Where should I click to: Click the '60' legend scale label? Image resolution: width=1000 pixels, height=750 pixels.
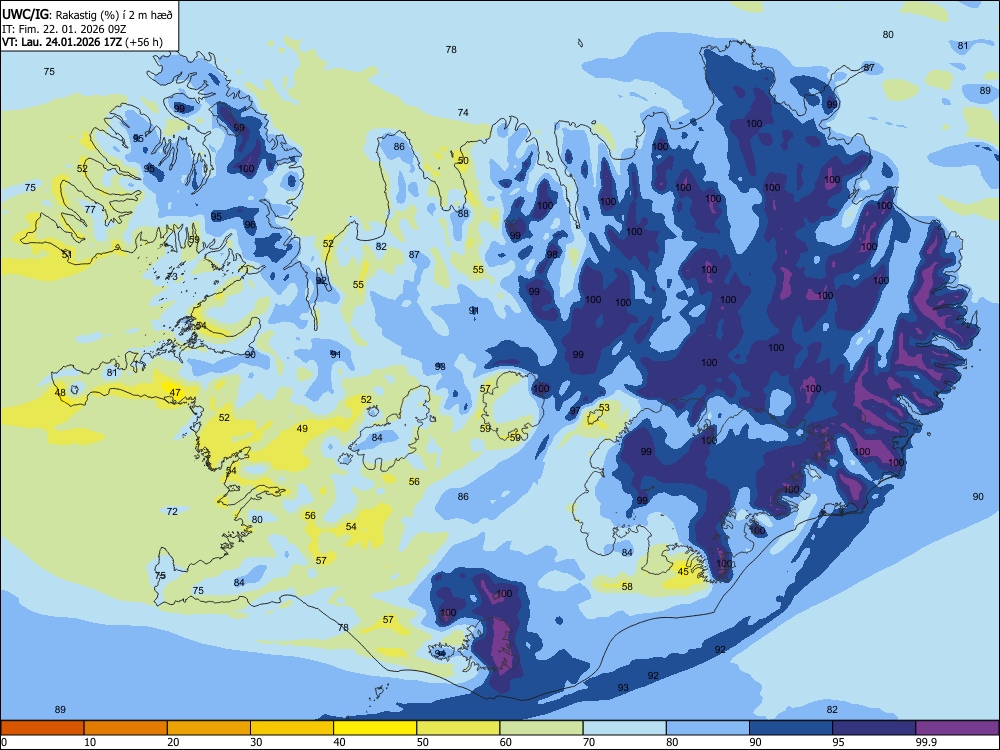click(x=506, y=742)
